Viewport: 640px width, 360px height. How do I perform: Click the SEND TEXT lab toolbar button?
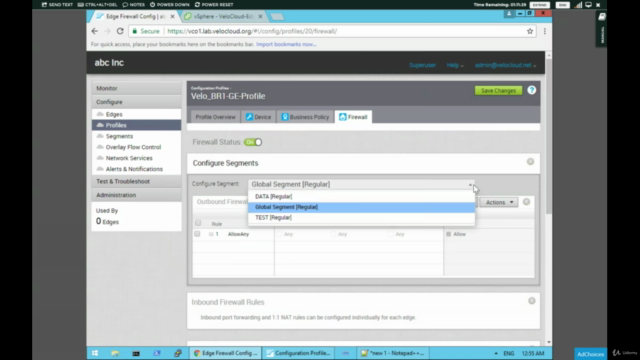pos(57,4)
